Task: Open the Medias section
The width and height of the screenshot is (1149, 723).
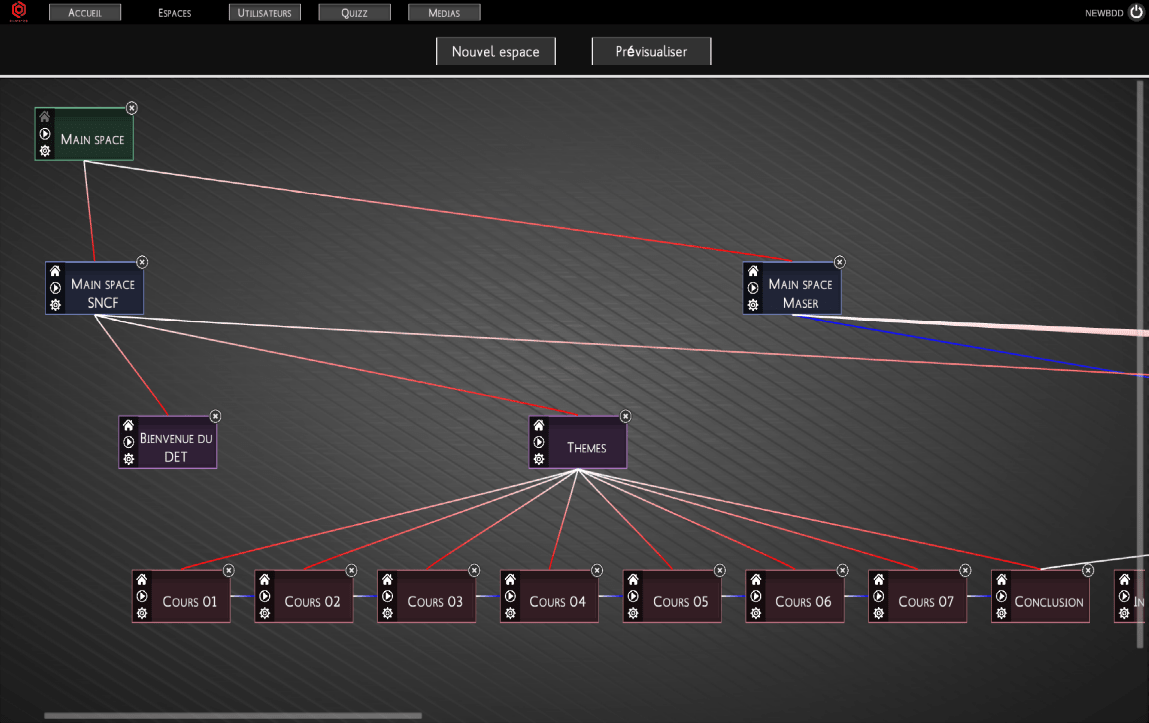Action: coord(443,12)
